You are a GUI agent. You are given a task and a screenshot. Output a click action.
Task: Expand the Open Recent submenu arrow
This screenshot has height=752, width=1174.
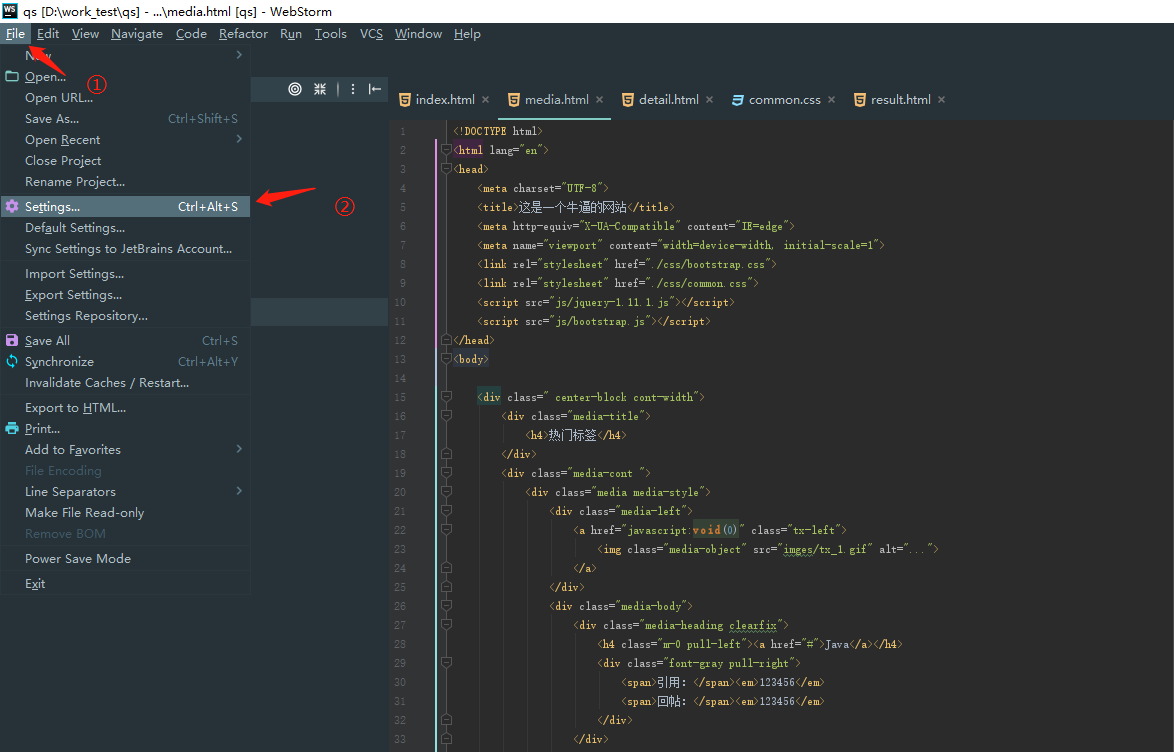(239, 139)
